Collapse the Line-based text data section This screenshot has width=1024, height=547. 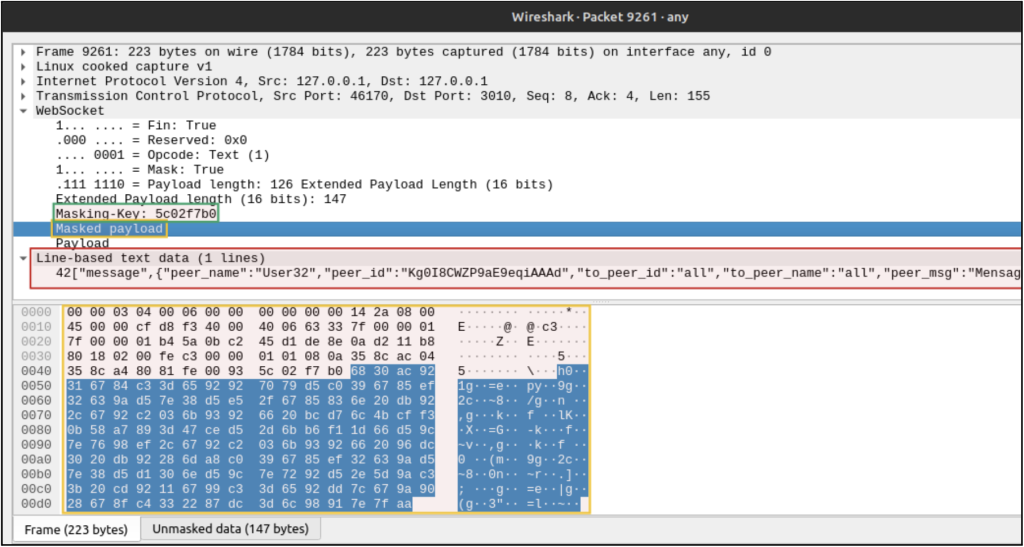pyautogui.click(x=24, y=258)
